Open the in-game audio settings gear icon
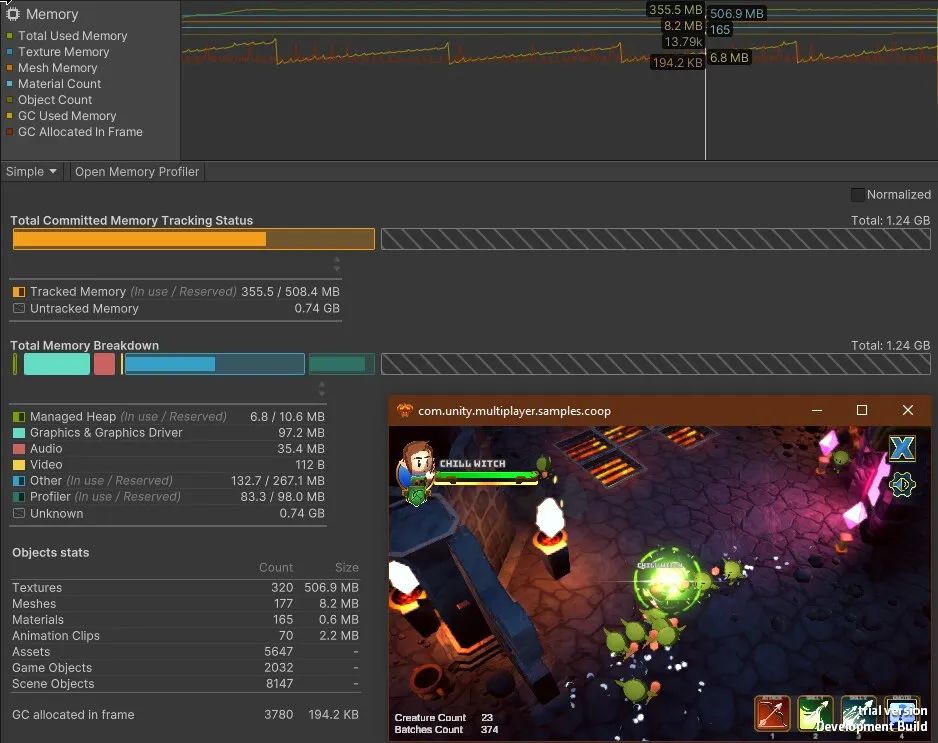938x743 pixels. (901, 485)
